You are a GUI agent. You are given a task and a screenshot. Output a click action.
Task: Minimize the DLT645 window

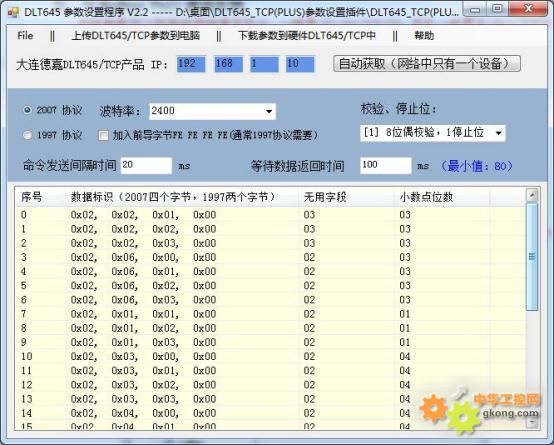(475, 9)
